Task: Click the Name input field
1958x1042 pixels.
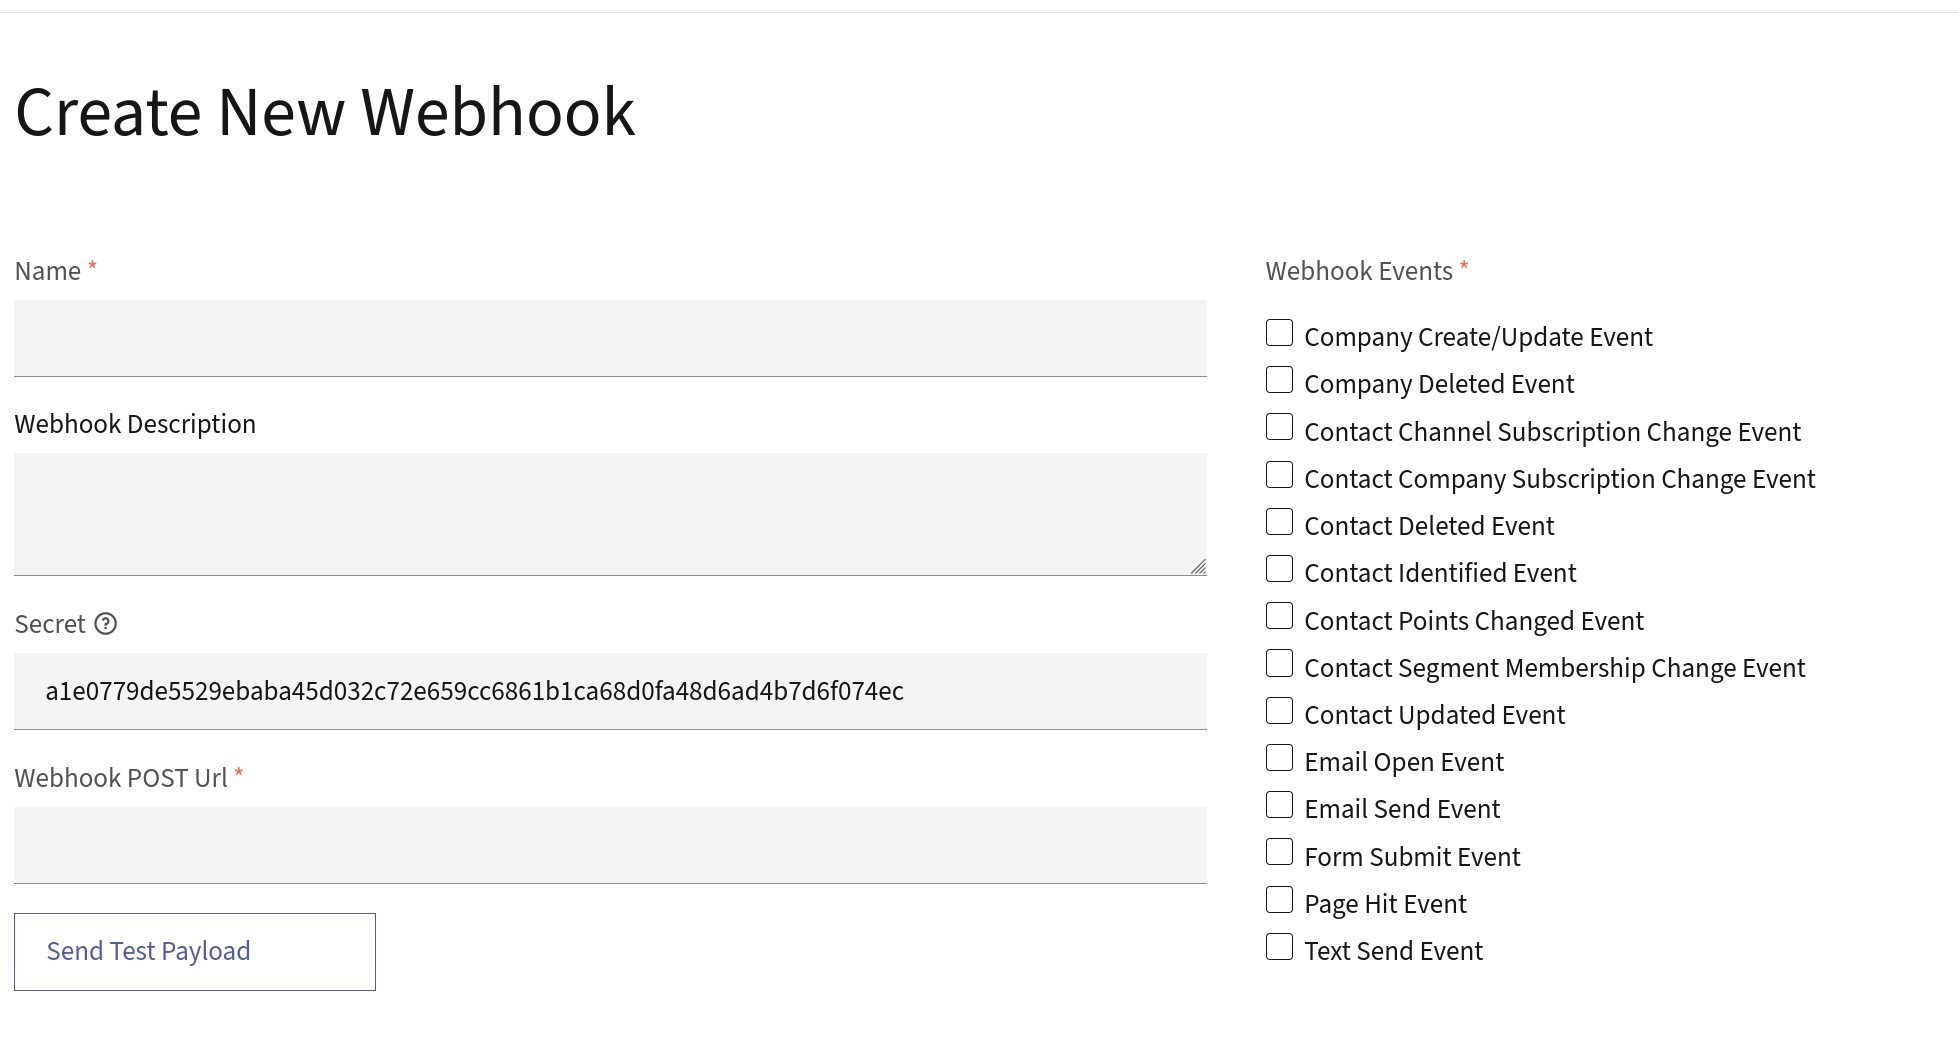Action: [x=610, y=338]
